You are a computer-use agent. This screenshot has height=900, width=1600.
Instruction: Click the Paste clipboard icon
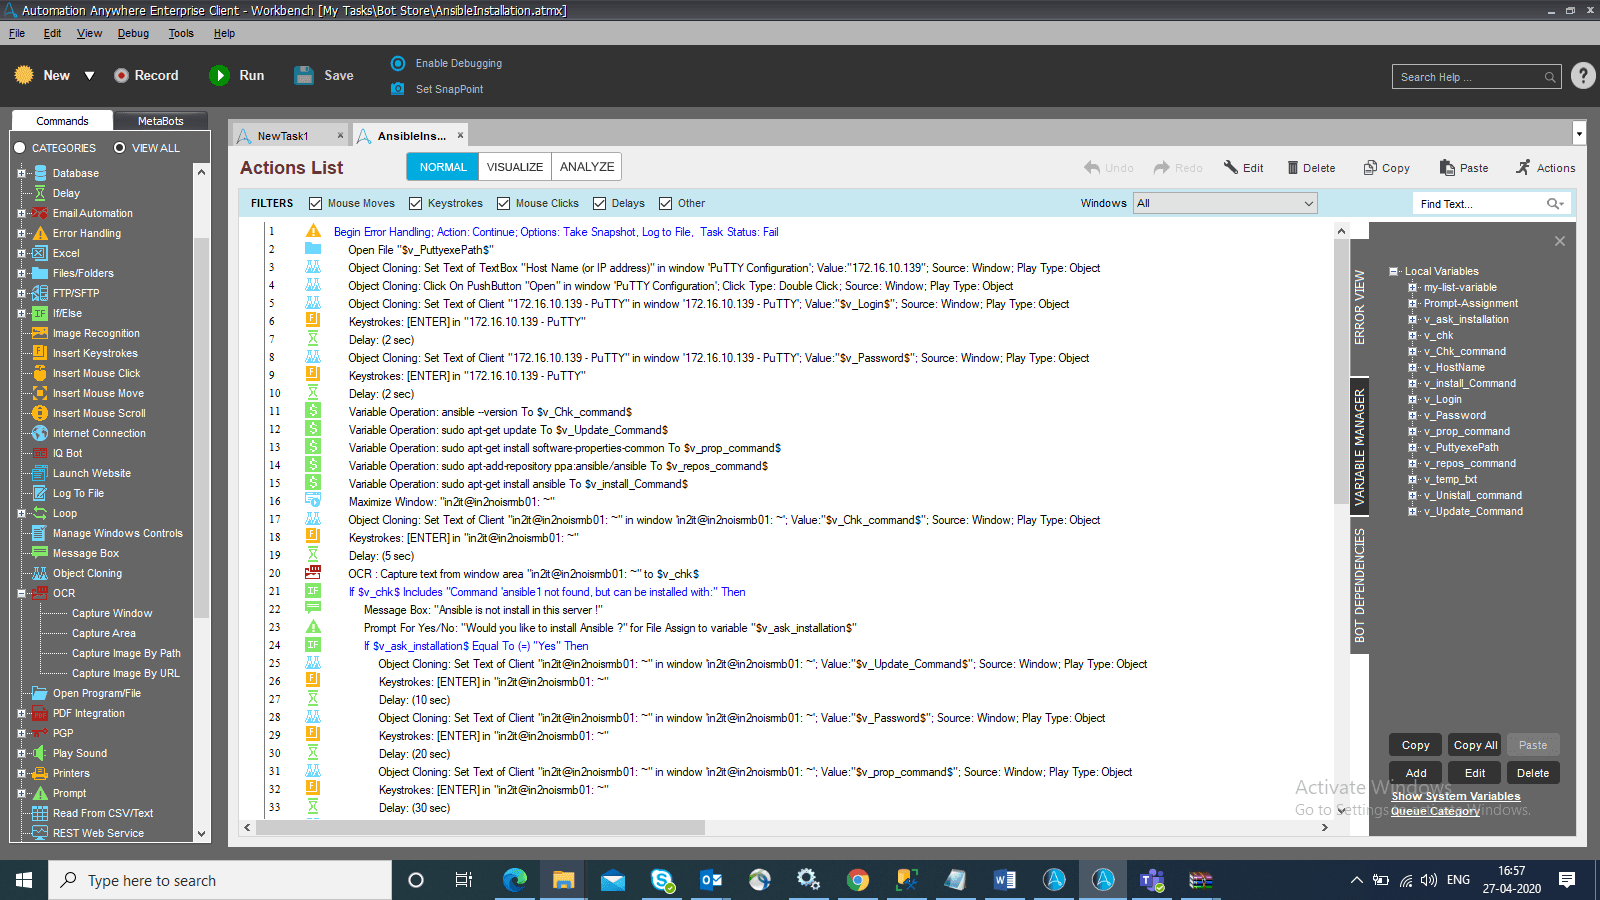click(x=1447, y=168)
